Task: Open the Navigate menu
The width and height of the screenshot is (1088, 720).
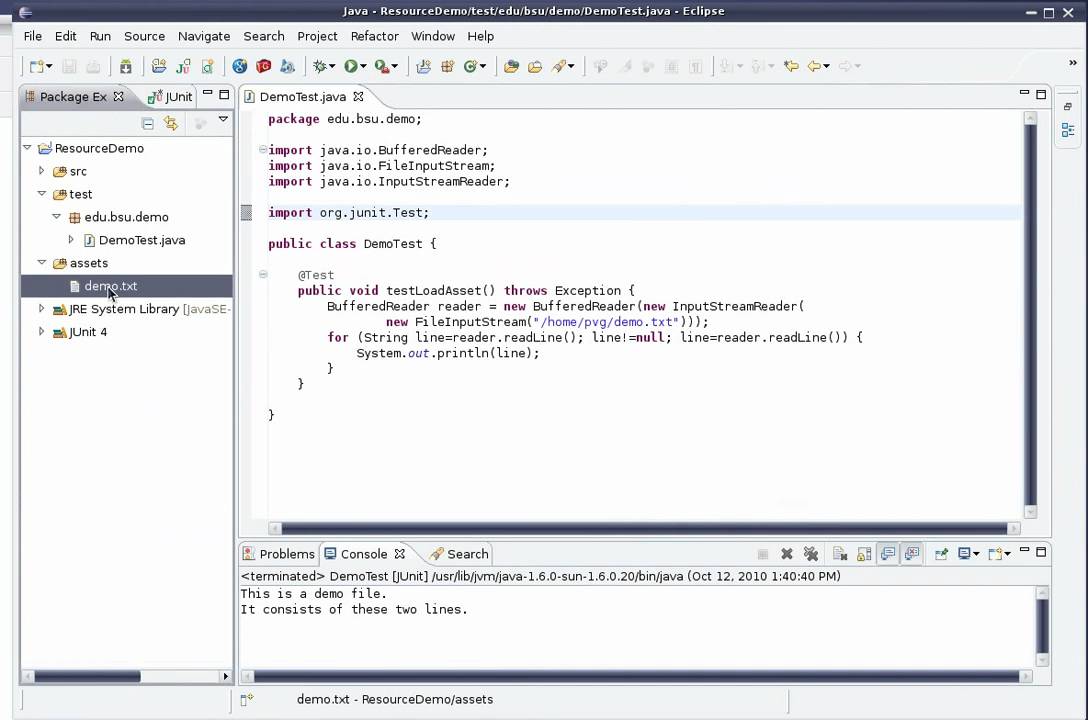Action: (204, 36)
